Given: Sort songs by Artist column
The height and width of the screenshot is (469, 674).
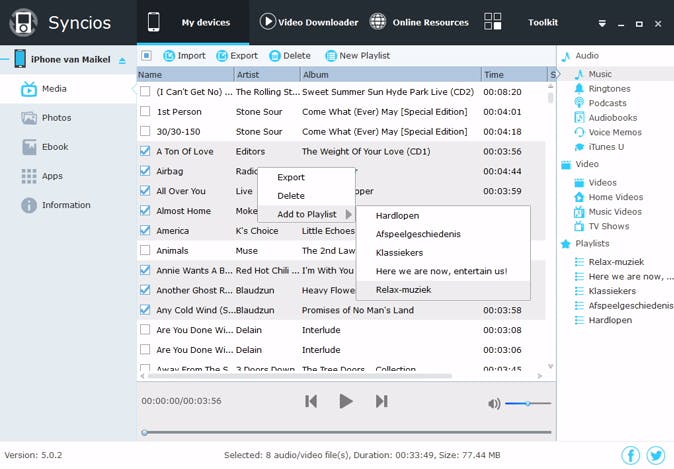Looking at the screenshot, I should tap(267, 74).
